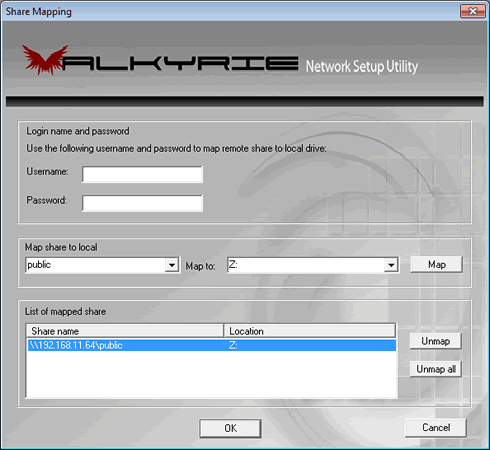Image resolution: width=490 pixels, height=450 pixels.
Task: Focus the Password input field
Action: 142,203
